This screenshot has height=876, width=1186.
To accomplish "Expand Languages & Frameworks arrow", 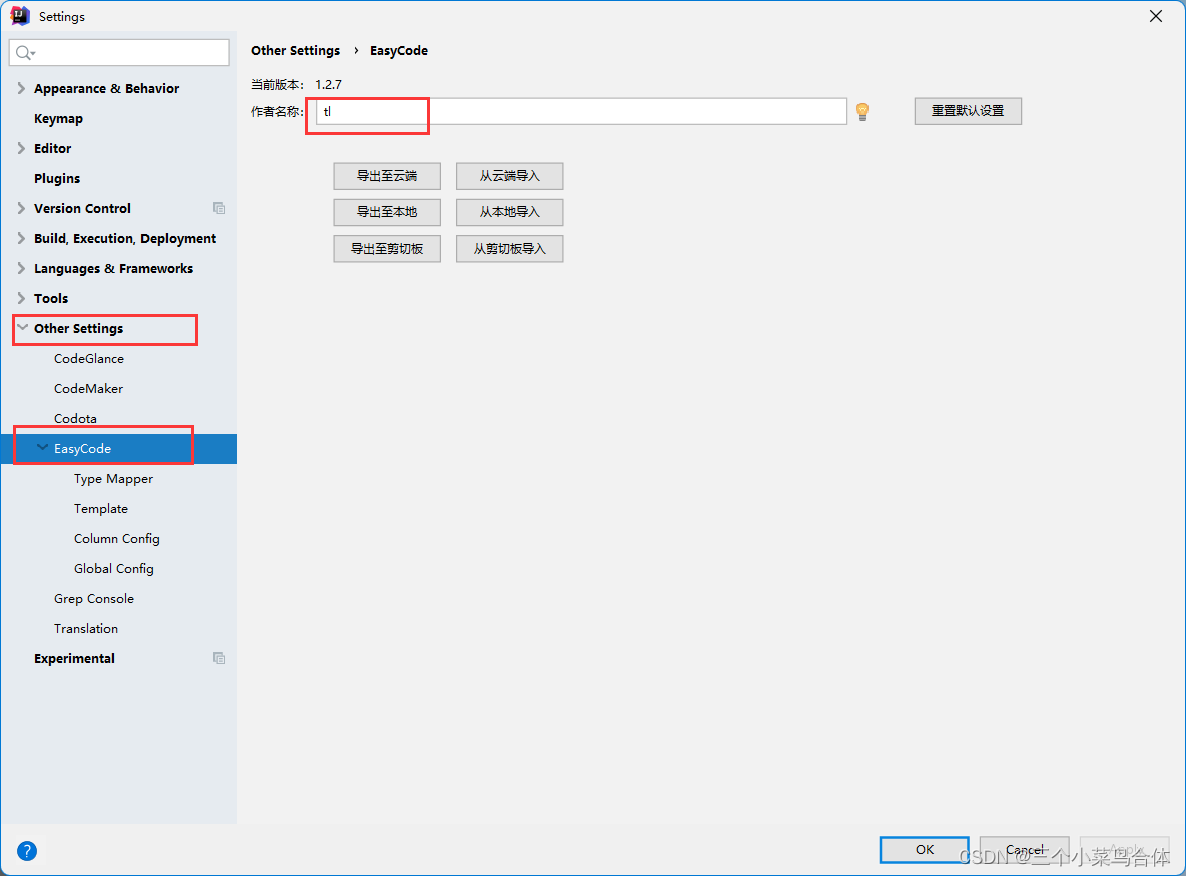I will point(20,268).
